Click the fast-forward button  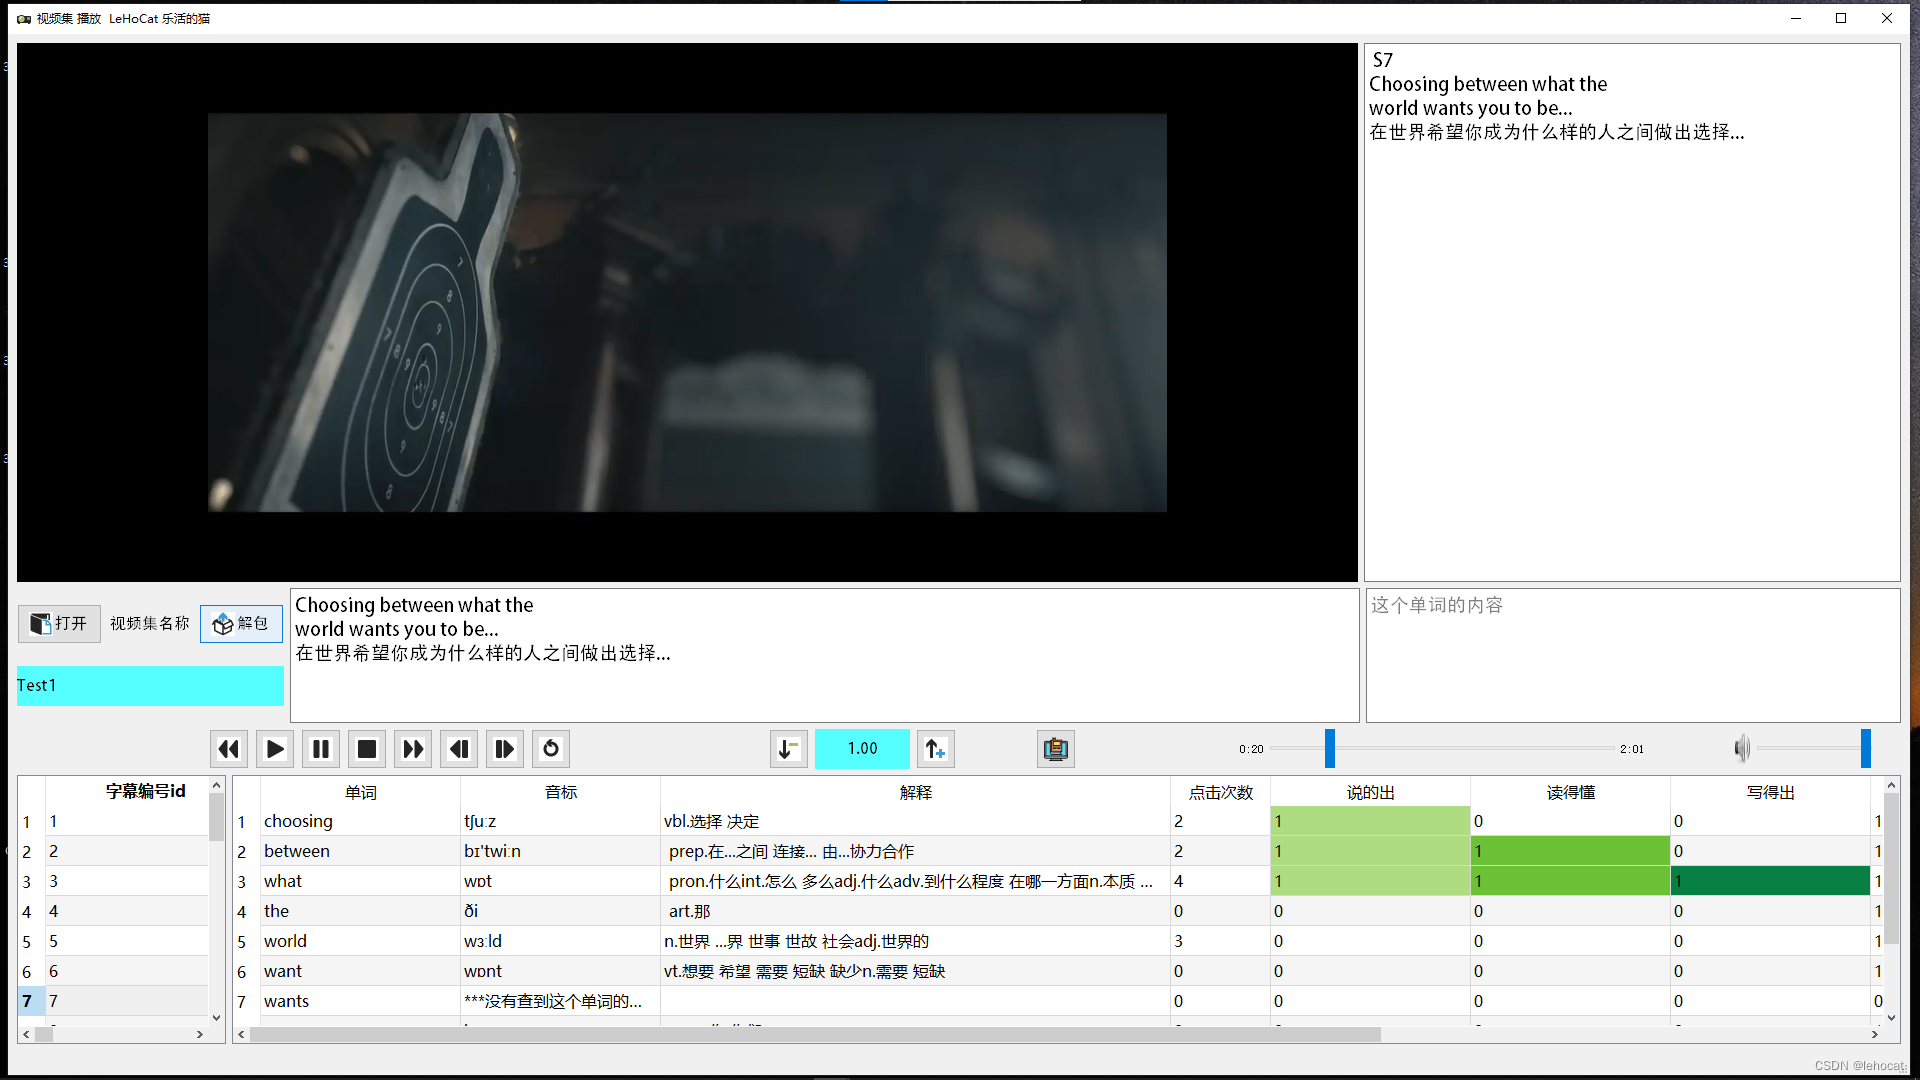point(413,749)
